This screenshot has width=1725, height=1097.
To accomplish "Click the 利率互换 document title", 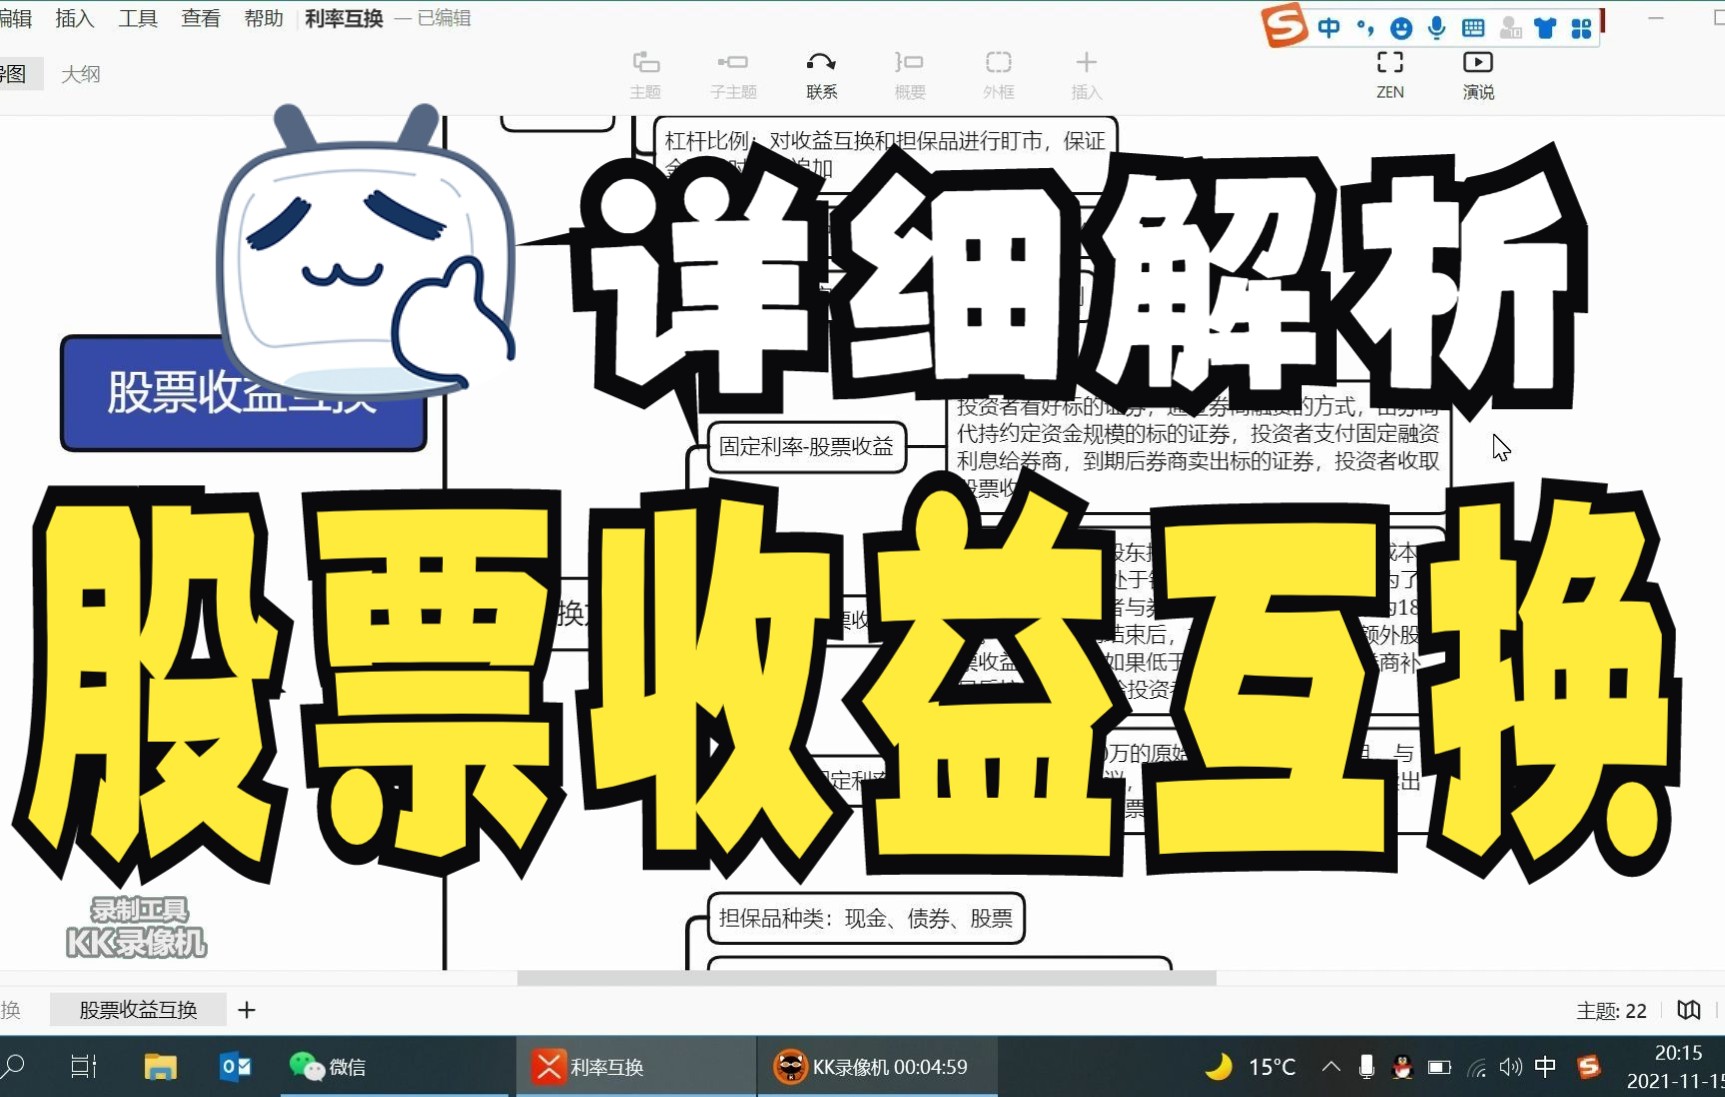I will (344, 18).
